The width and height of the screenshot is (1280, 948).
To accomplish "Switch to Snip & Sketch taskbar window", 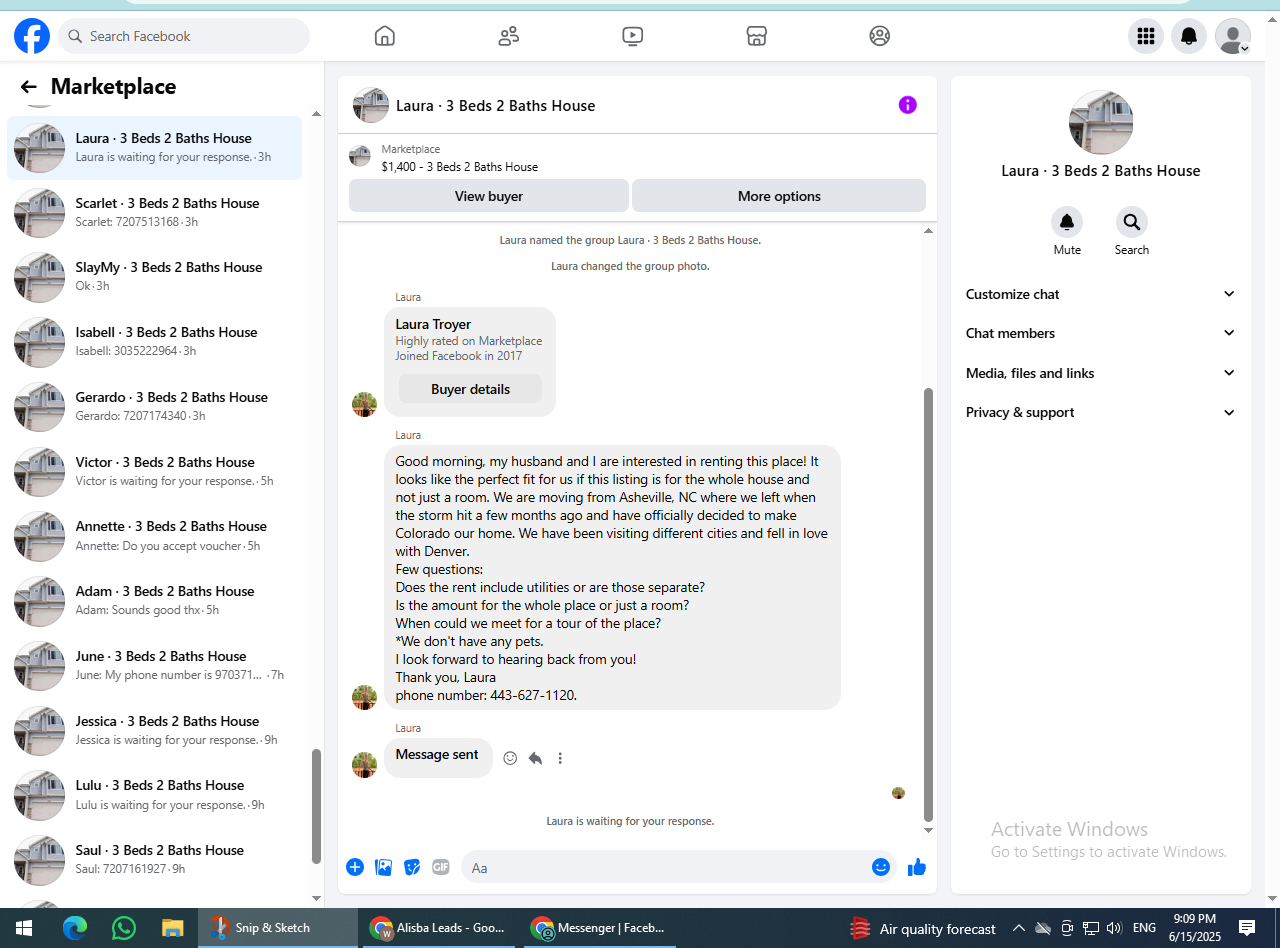I will tap(278, 928).
